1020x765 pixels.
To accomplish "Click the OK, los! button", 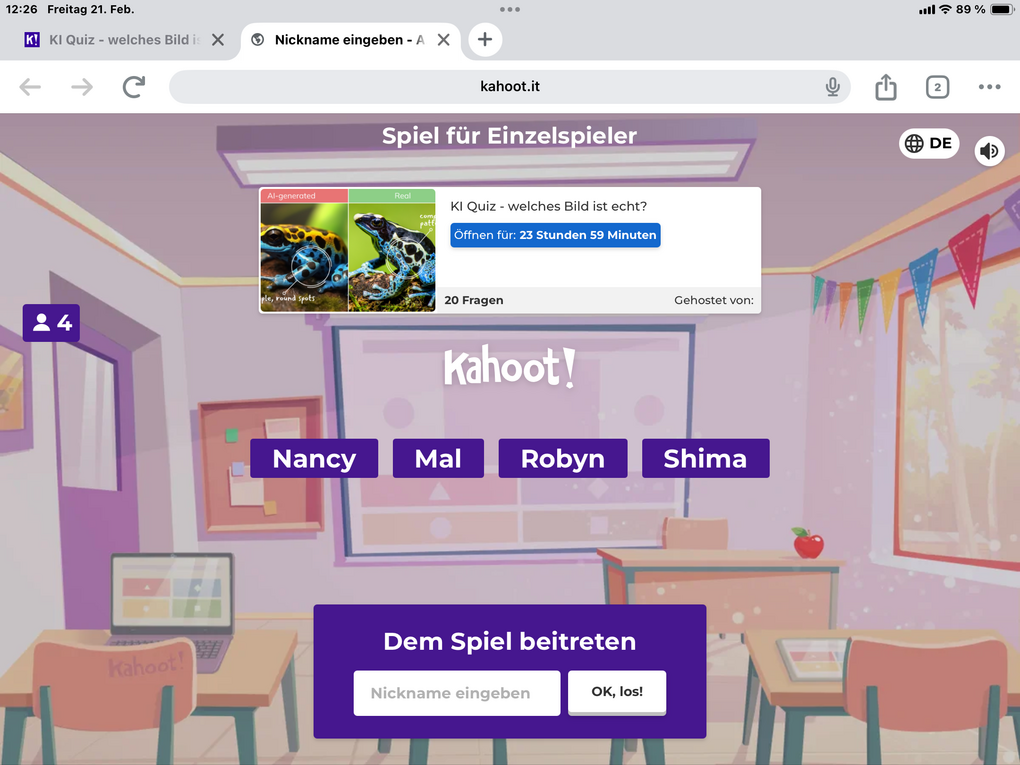I will click(x=617, y=691).
